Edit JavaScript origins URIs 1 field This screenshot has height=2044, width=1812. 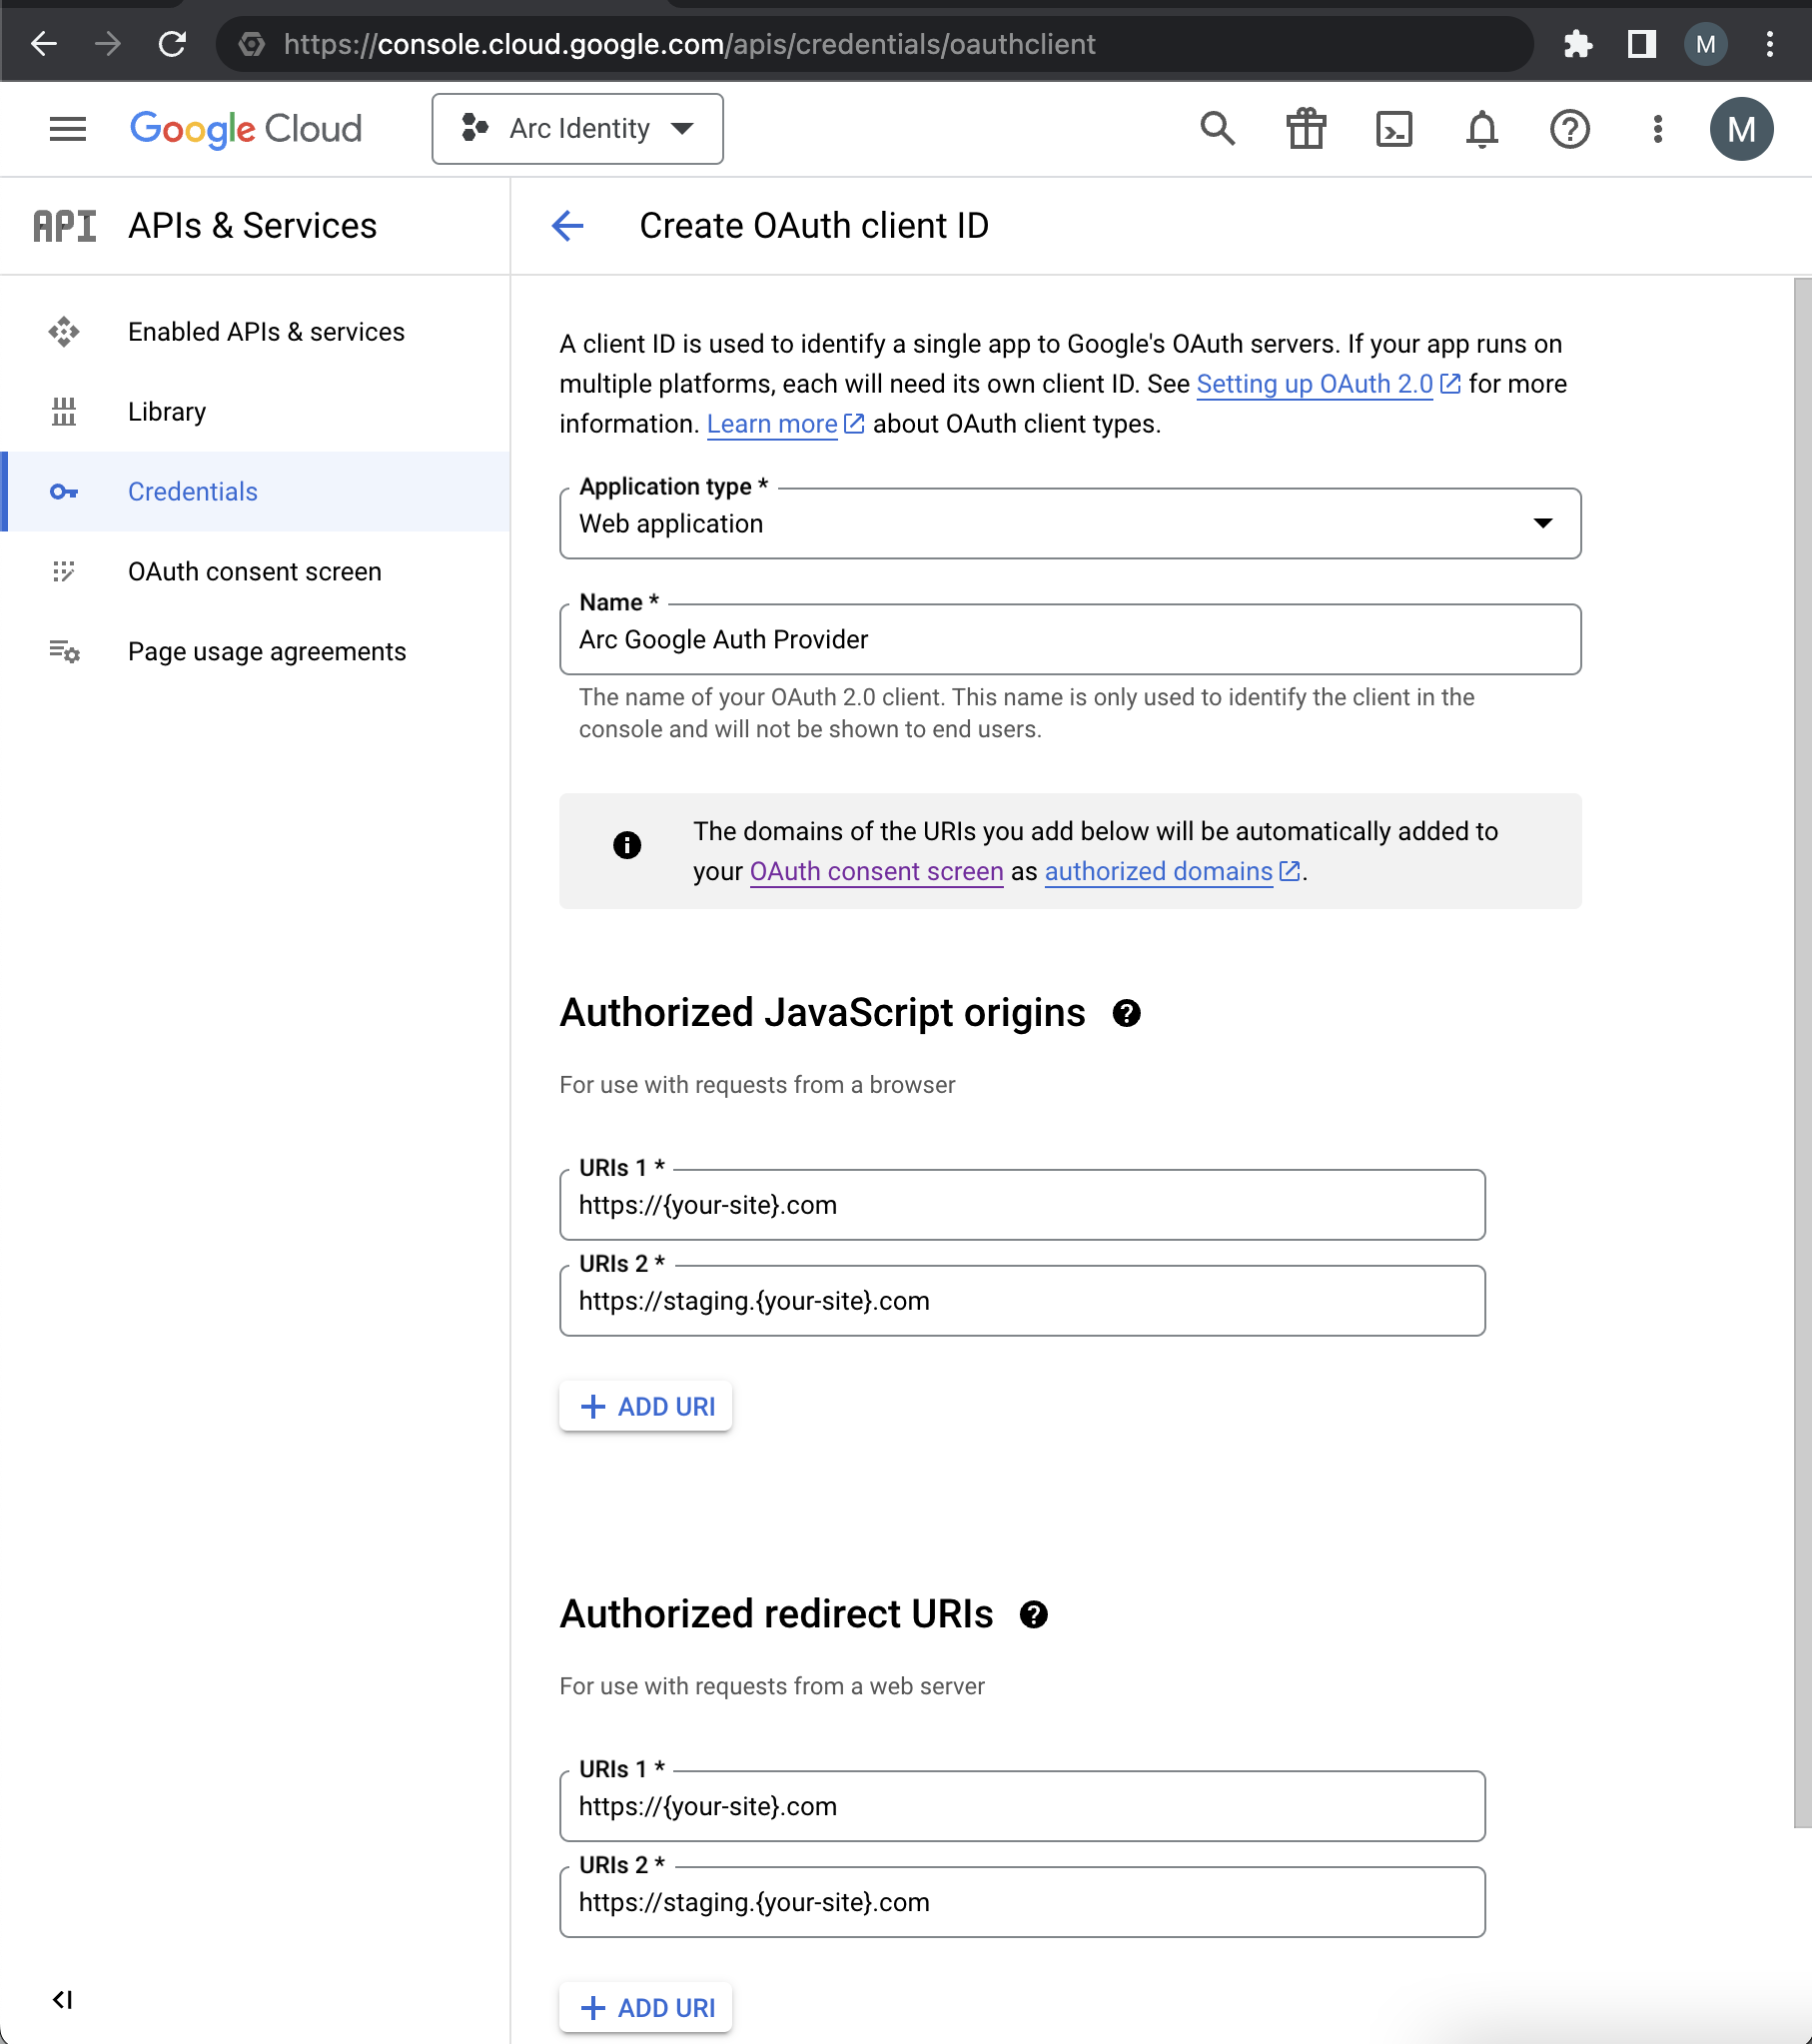pyautogui.click(x=1022, y=1205)
